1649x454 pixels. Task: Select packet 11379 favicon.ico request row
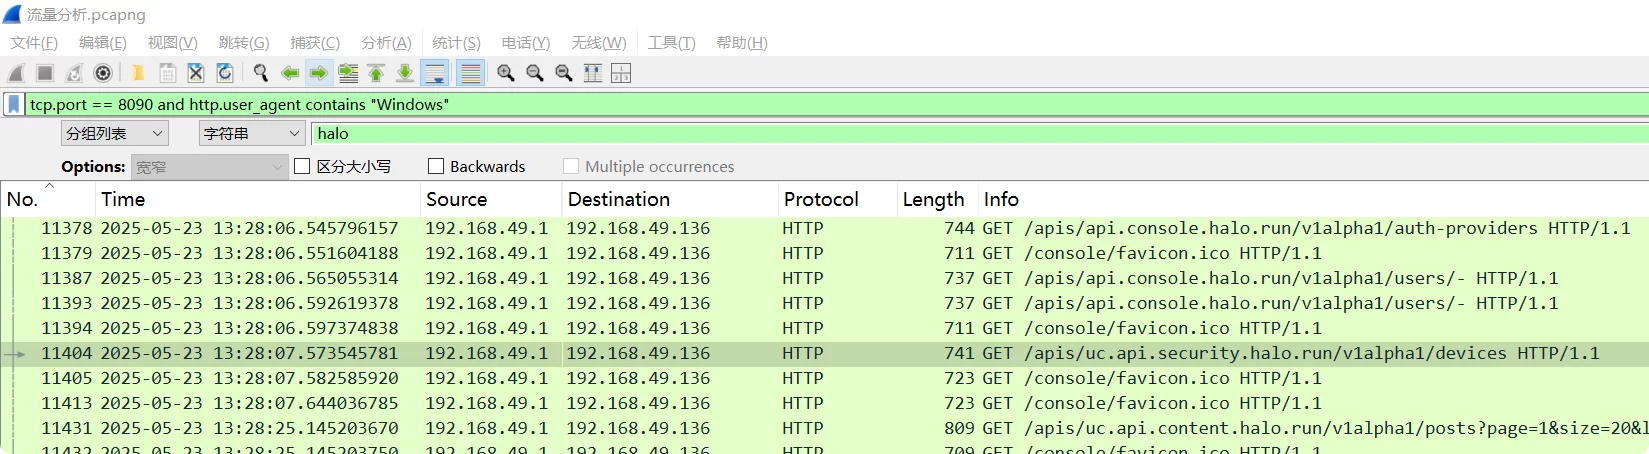tap(824, 253)
